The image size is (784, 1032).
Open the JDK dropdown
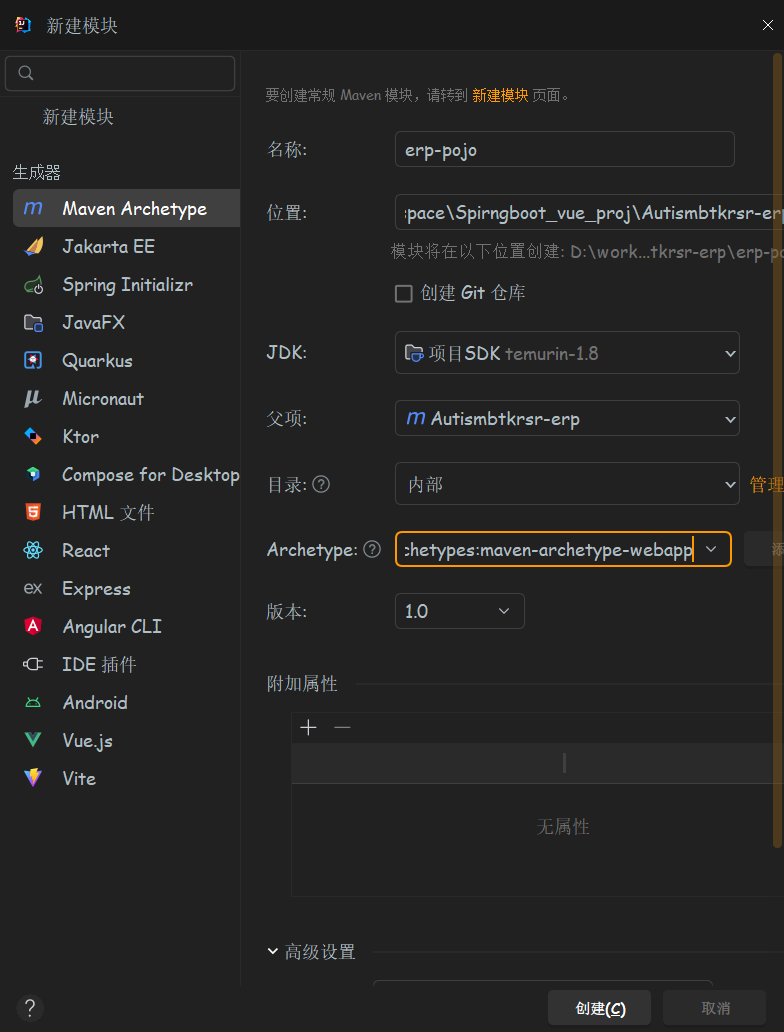point(567,353)
